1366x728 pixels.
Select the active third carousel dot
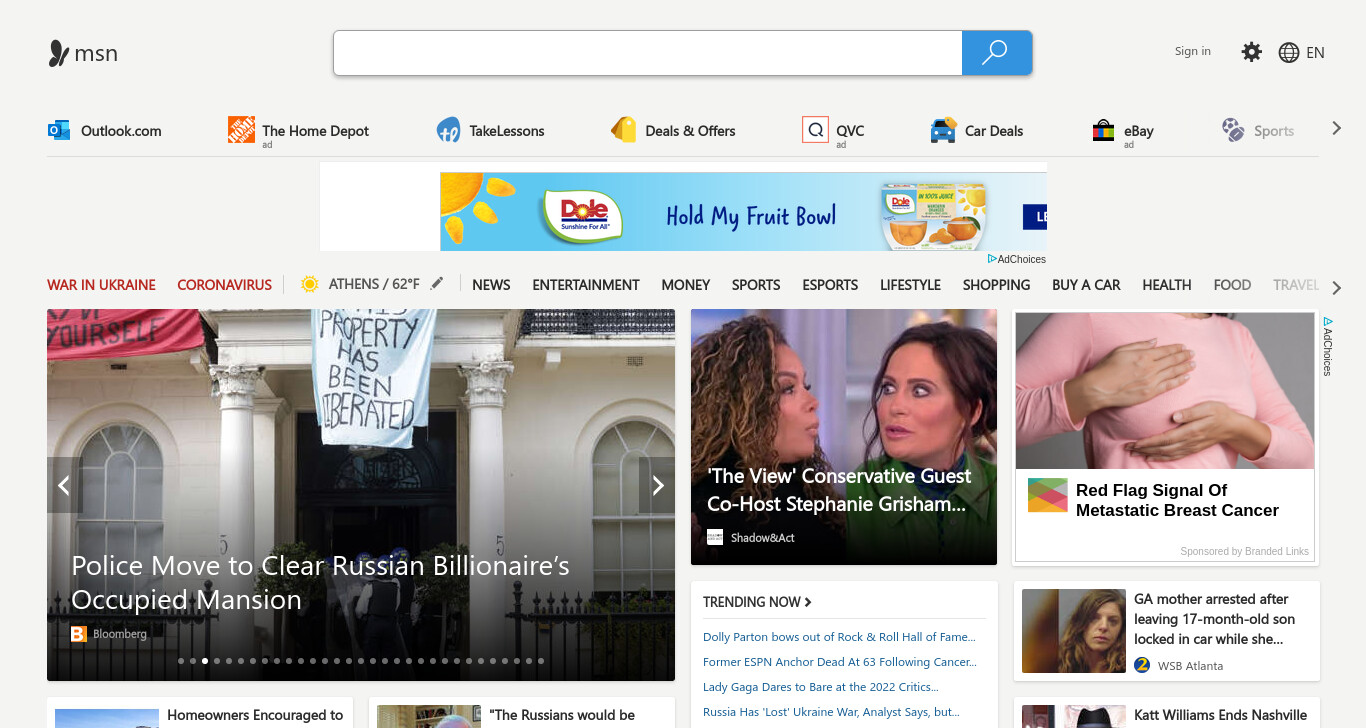[205, 661]
